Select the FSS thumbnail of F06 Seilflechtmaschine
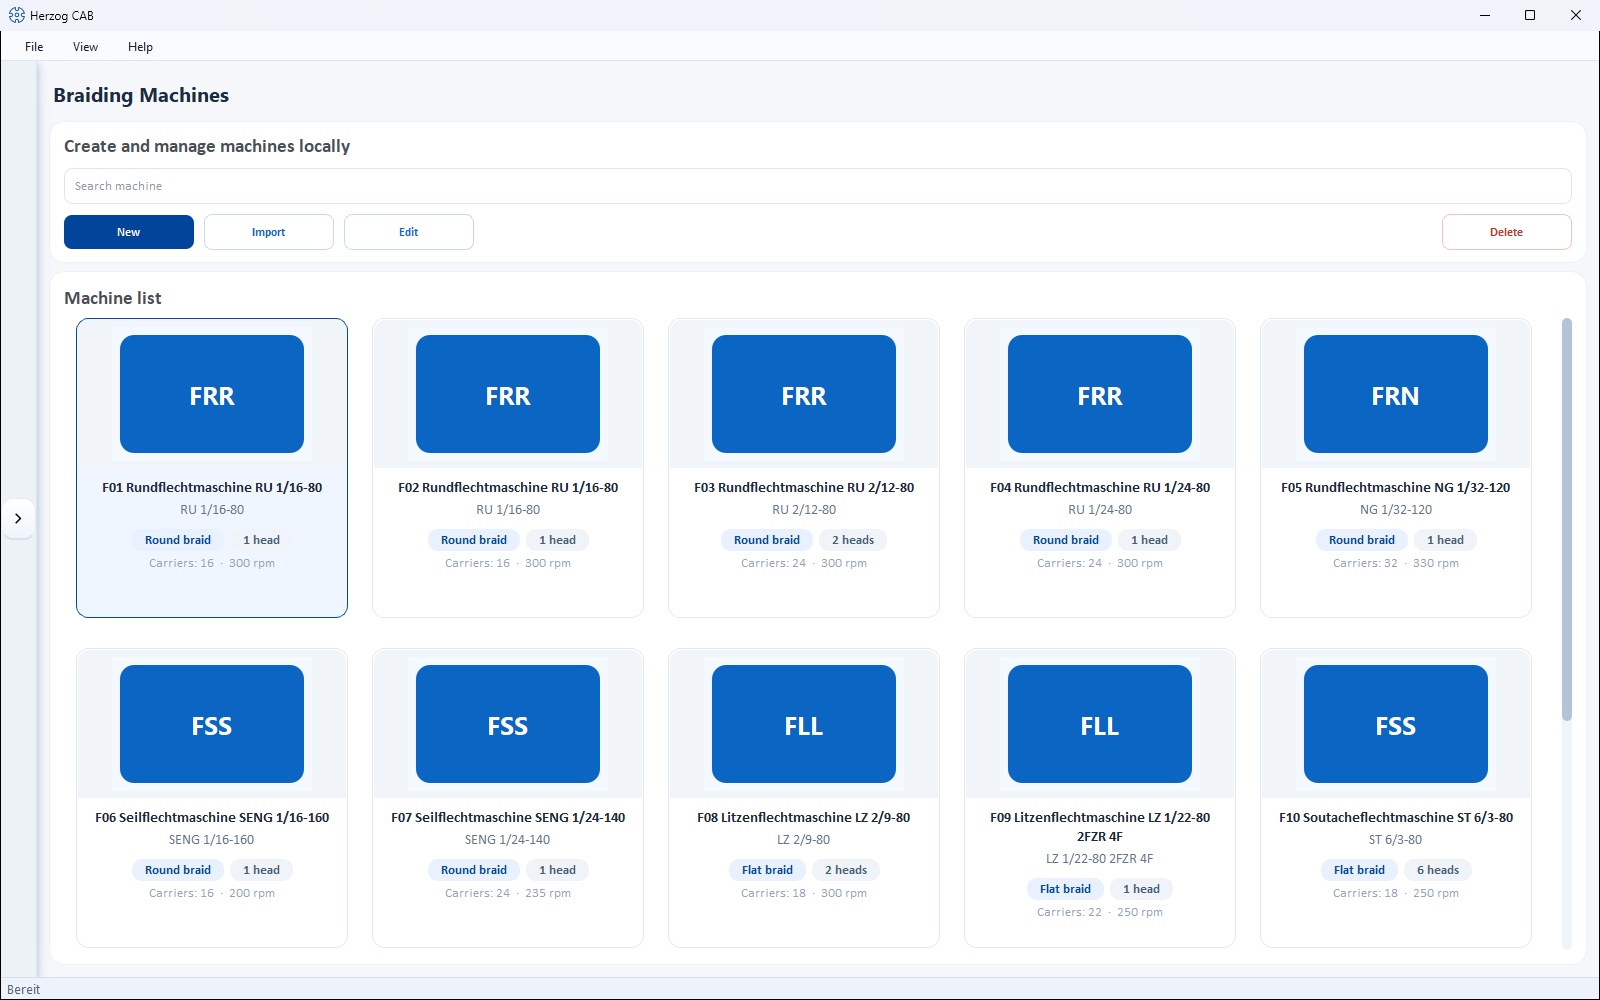The image size is (1600, 1000). pyautogui.click(x=212, y=724)
